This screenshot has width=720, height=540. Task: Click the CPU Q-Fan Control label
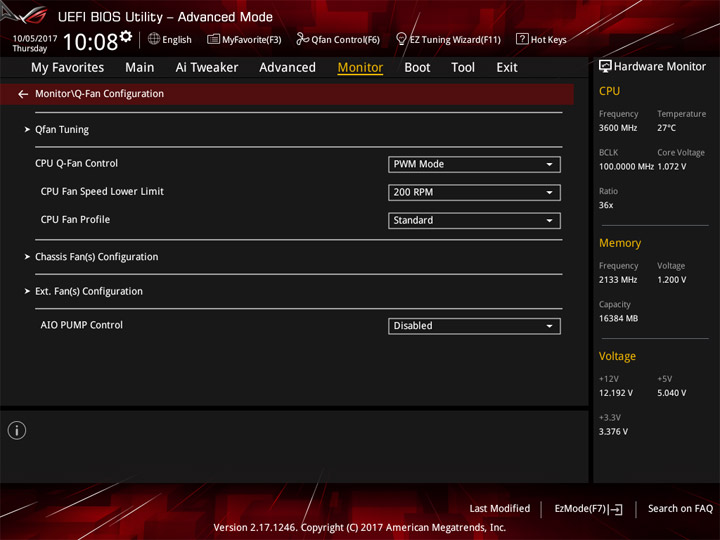pos(76,163)
